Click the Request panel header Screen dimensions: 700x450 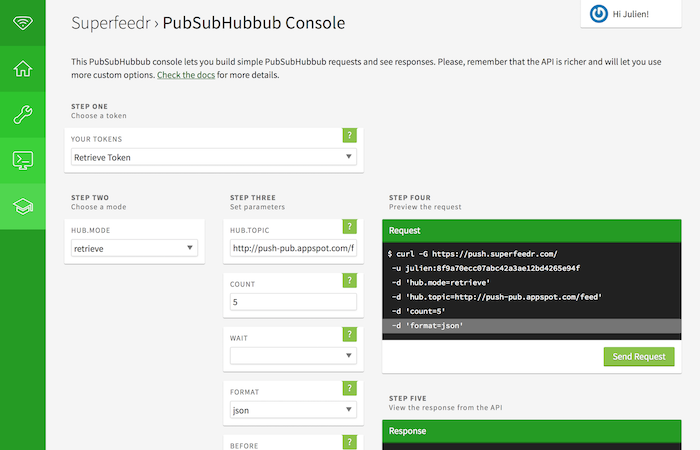pyautogui.click(x=532, y=231)
